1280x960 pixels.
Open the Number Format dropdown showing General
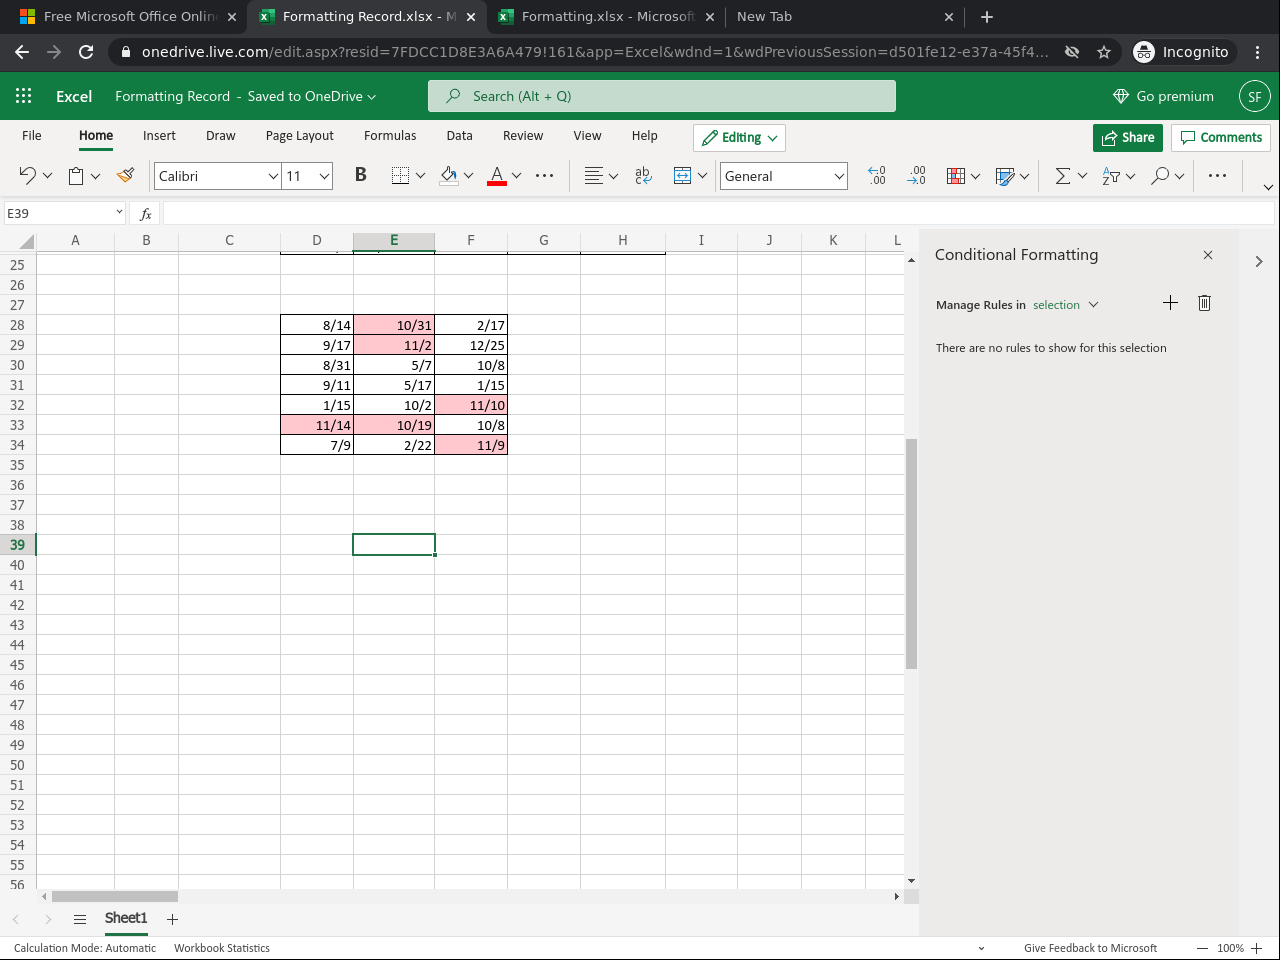click(x=783, y=175)
